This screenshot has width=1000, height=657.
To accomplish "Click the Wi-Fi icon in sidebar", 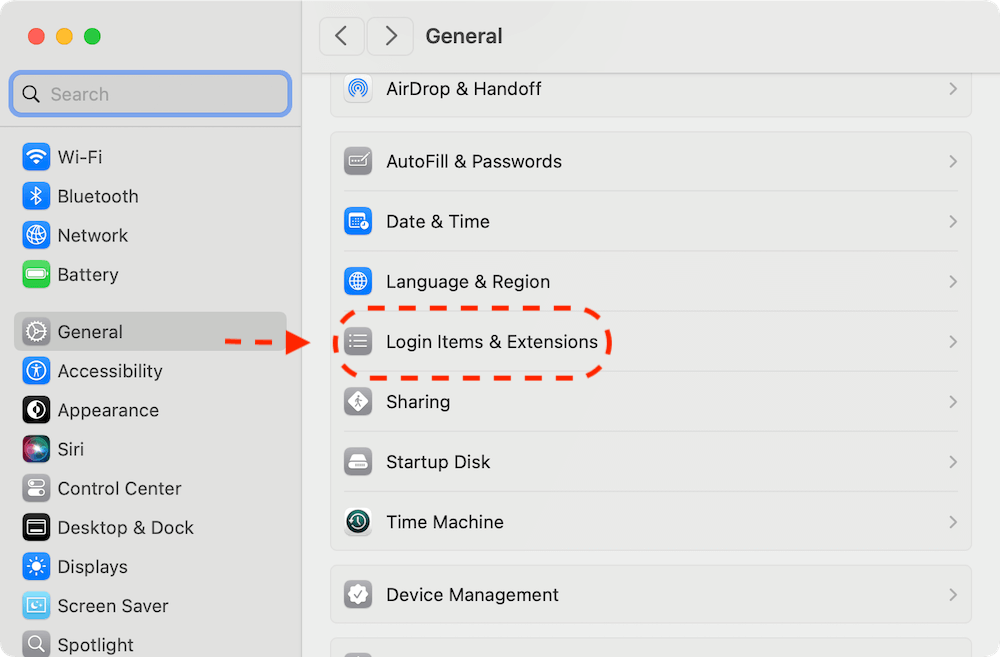I will (x=37, y=157).
